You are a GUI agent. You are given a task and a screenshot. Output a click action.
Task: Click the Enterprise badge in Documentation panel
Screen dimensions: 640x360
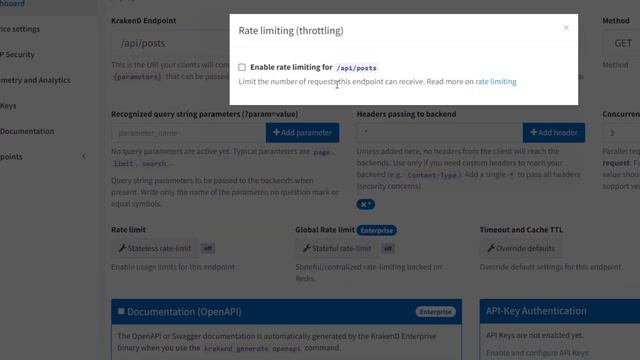click(436, 312)
